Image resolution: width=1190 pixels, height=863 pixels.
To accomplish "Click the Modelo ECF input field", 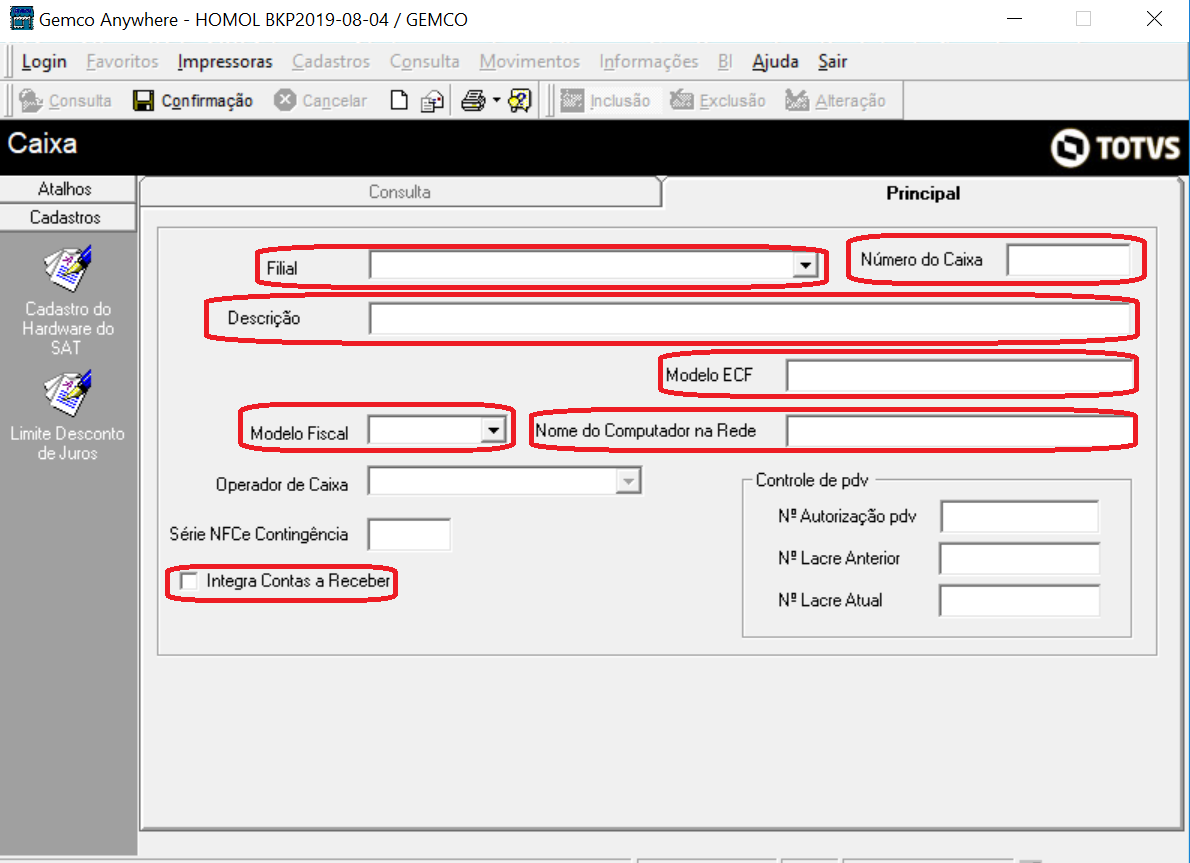I will pyautogui.click(x=959, y=375).
